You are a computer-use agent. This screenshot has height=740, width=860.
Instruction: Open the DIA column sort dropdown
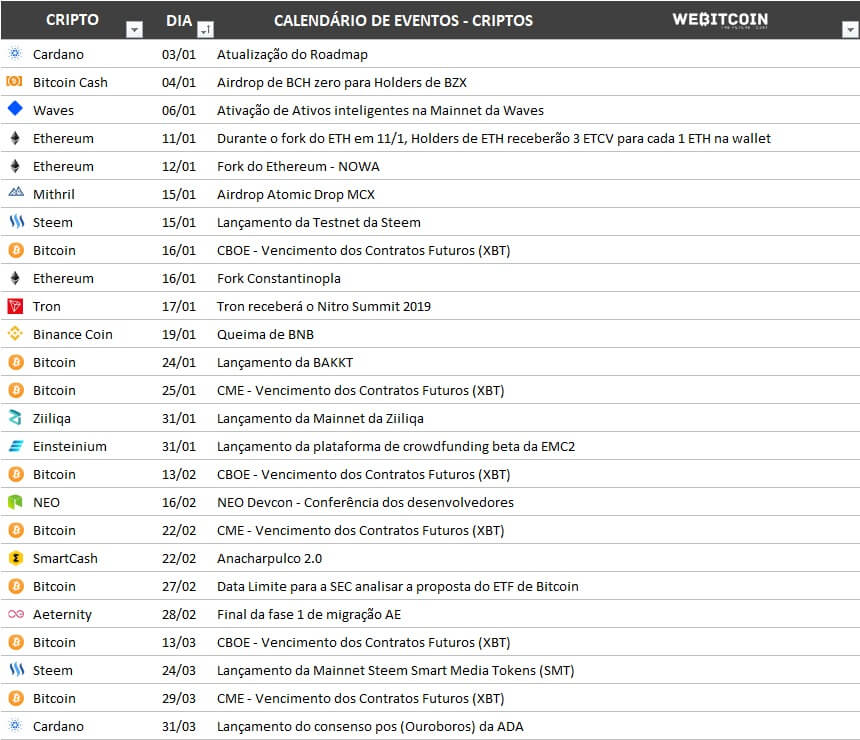[205, 30]
